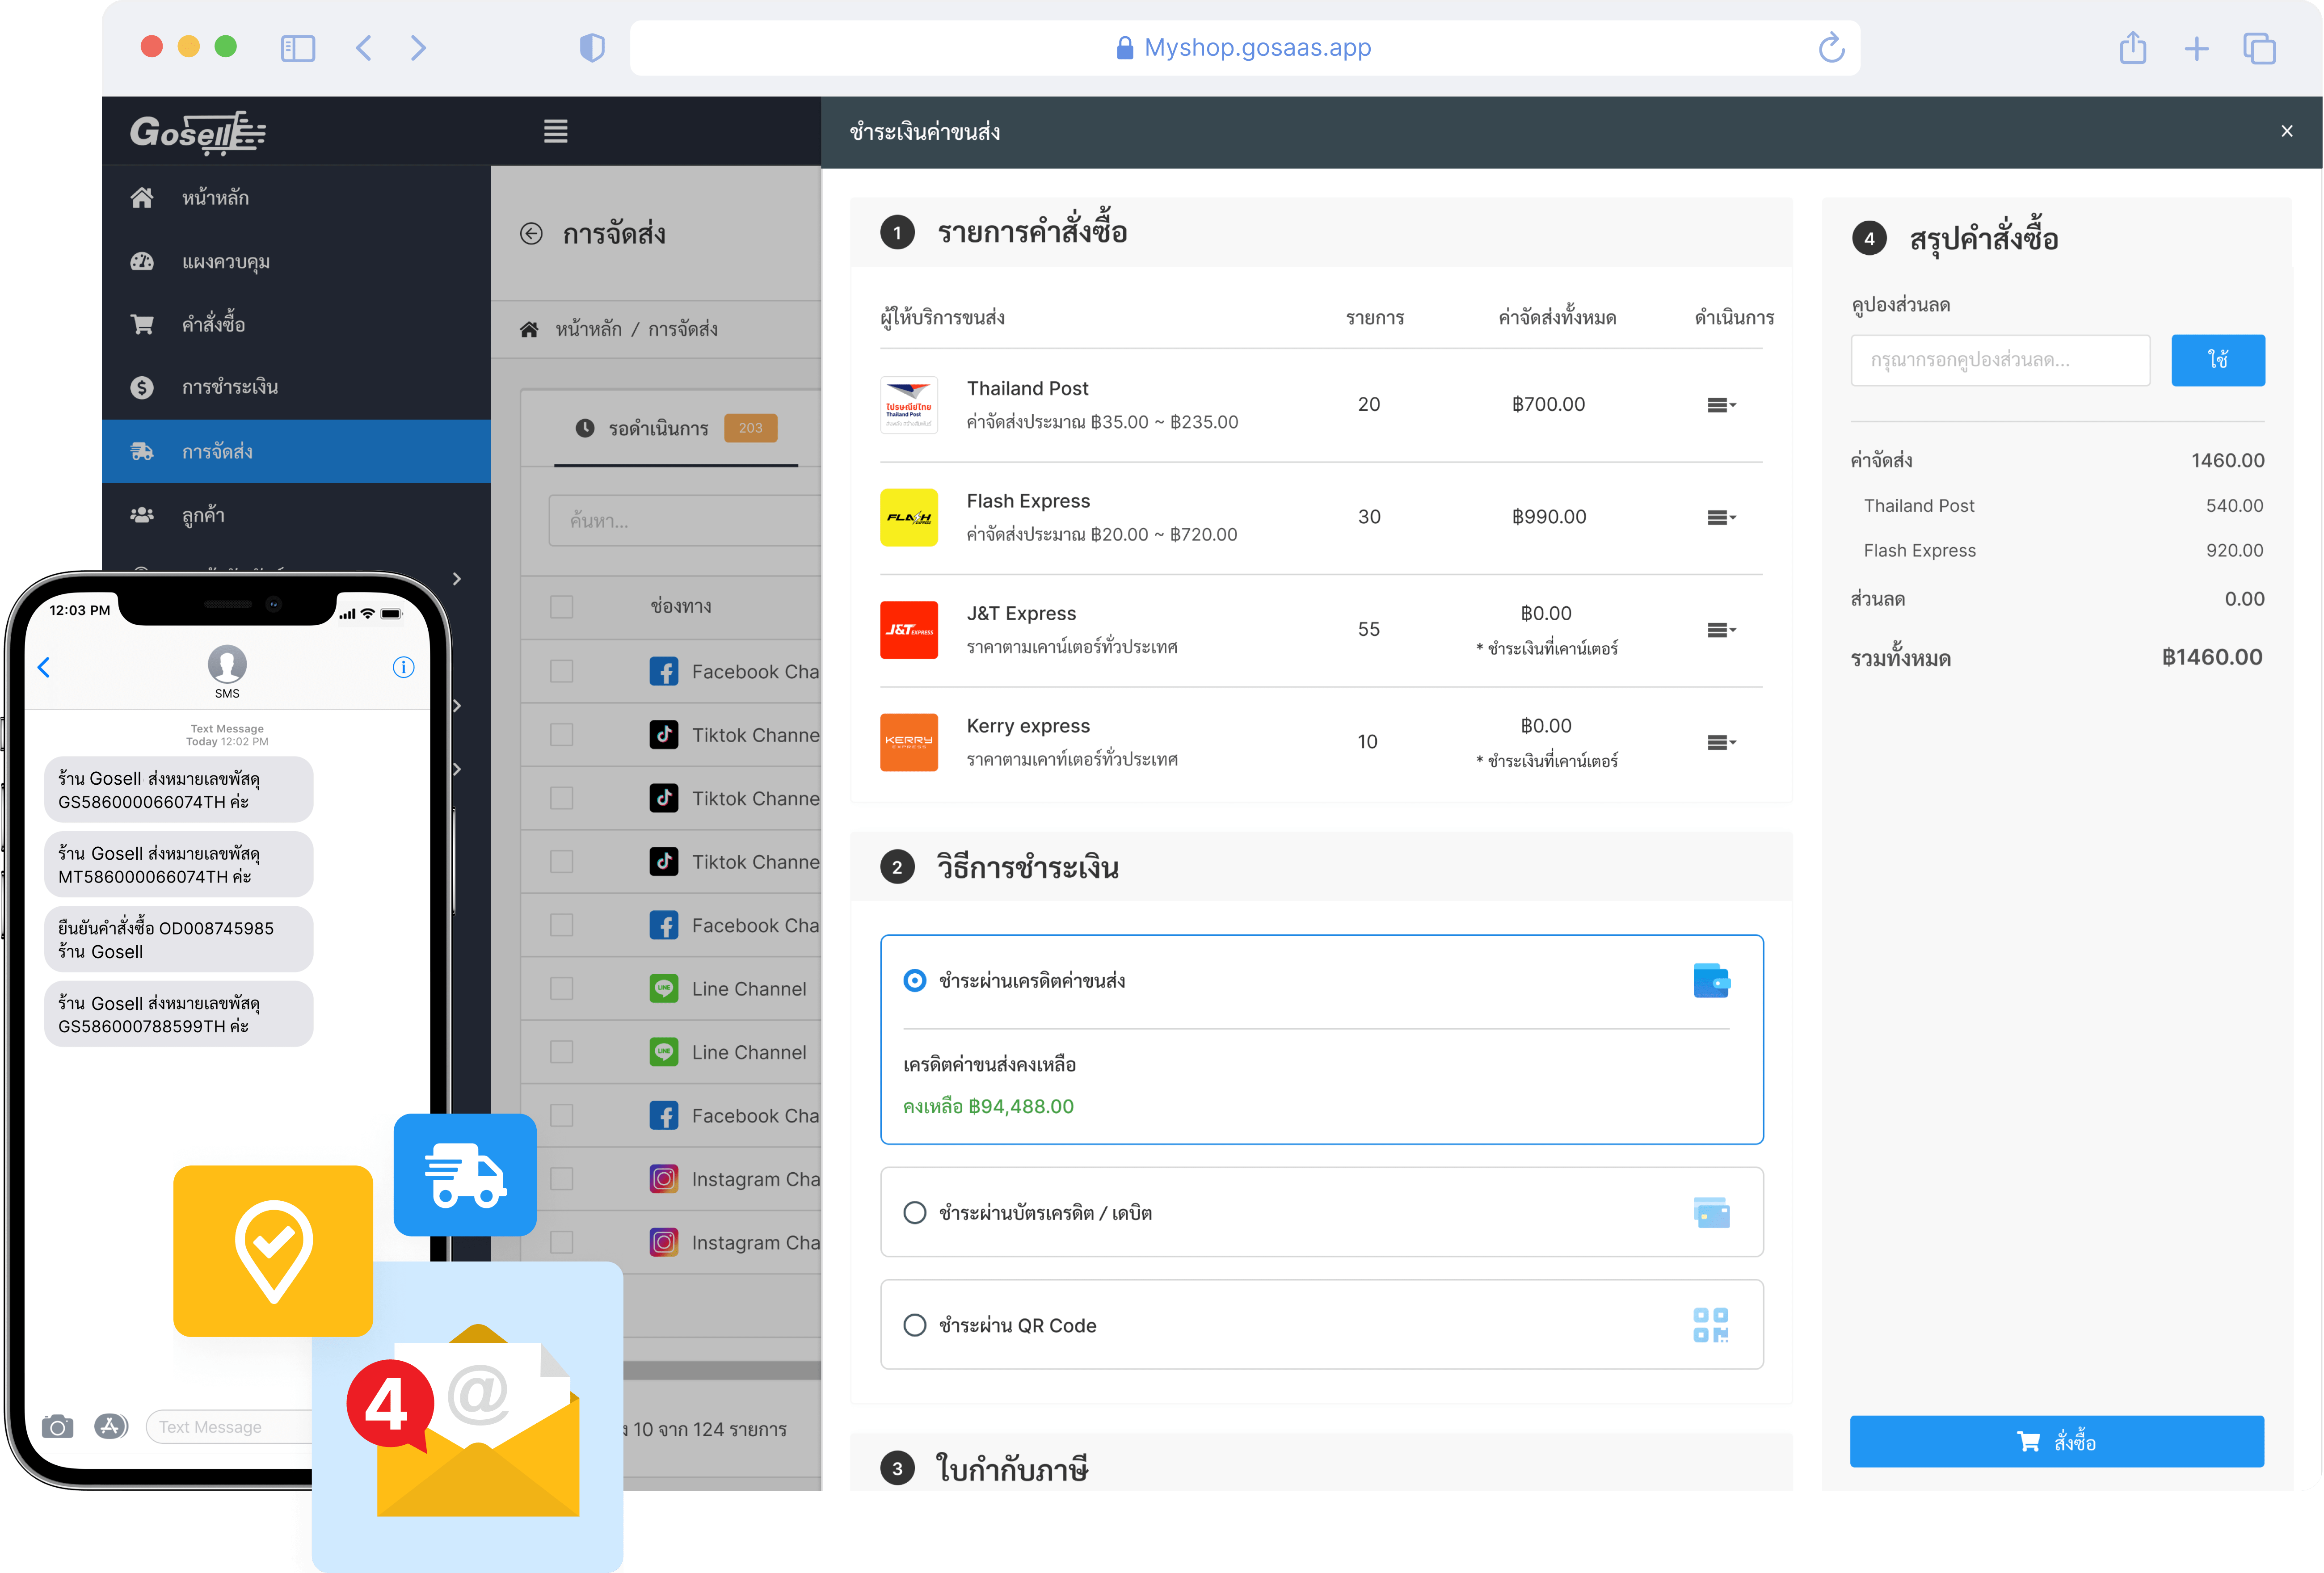2324x1573 pixels.
Task: Click the wallet icon in shipping credit option
Action: (x=1712, y=981)
